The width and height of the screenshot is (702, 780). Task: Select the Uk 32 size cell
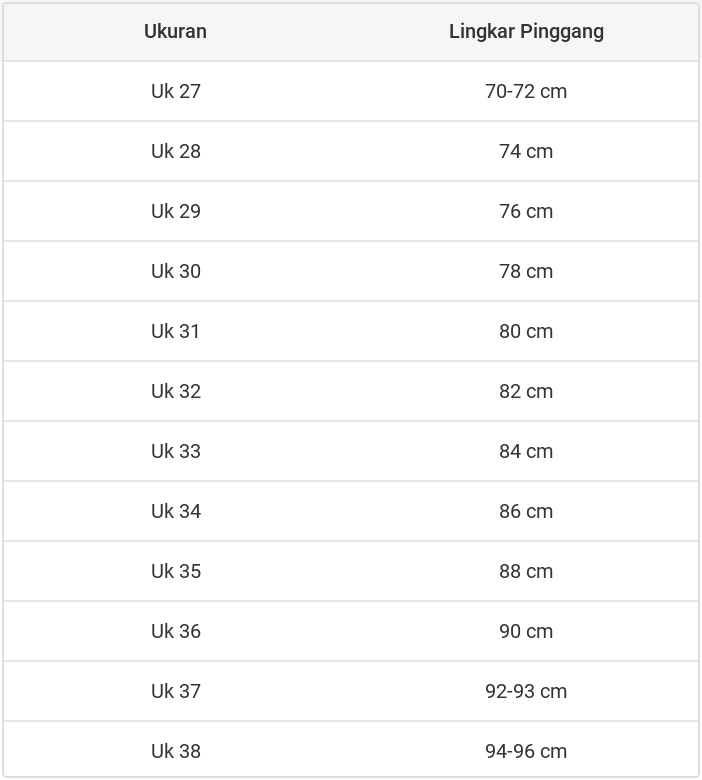pyautogui.click(x=176, y=391)
